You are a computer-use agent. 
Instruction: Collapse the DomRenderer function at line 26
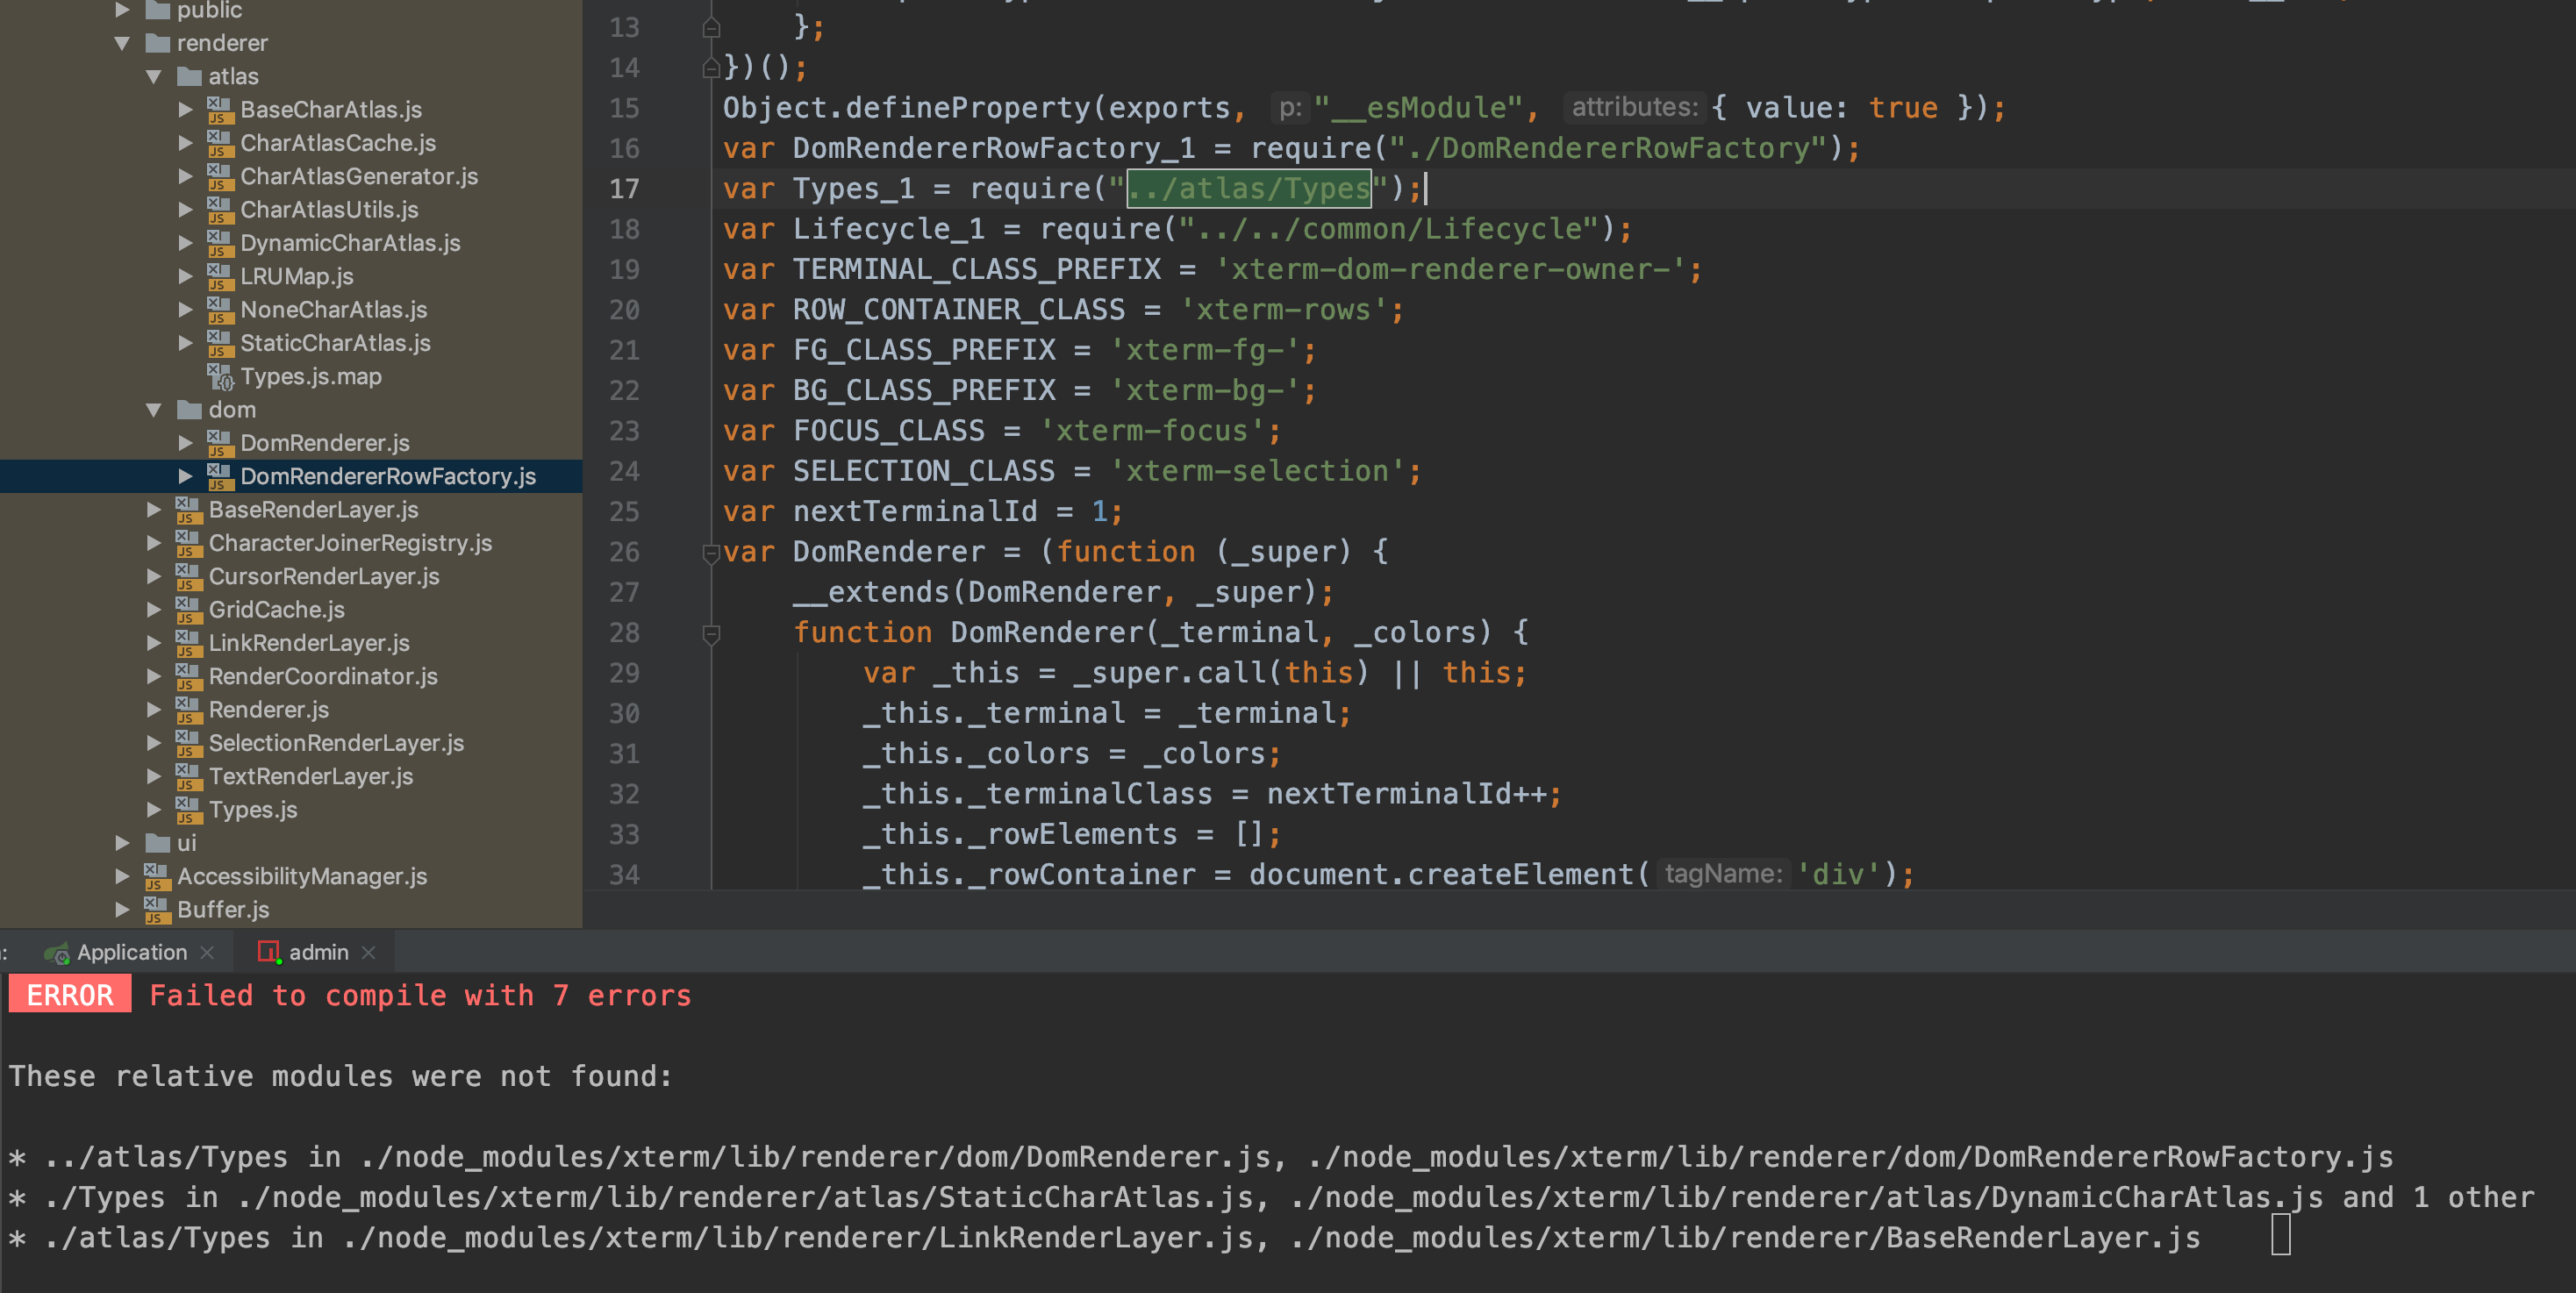point(710,551)
